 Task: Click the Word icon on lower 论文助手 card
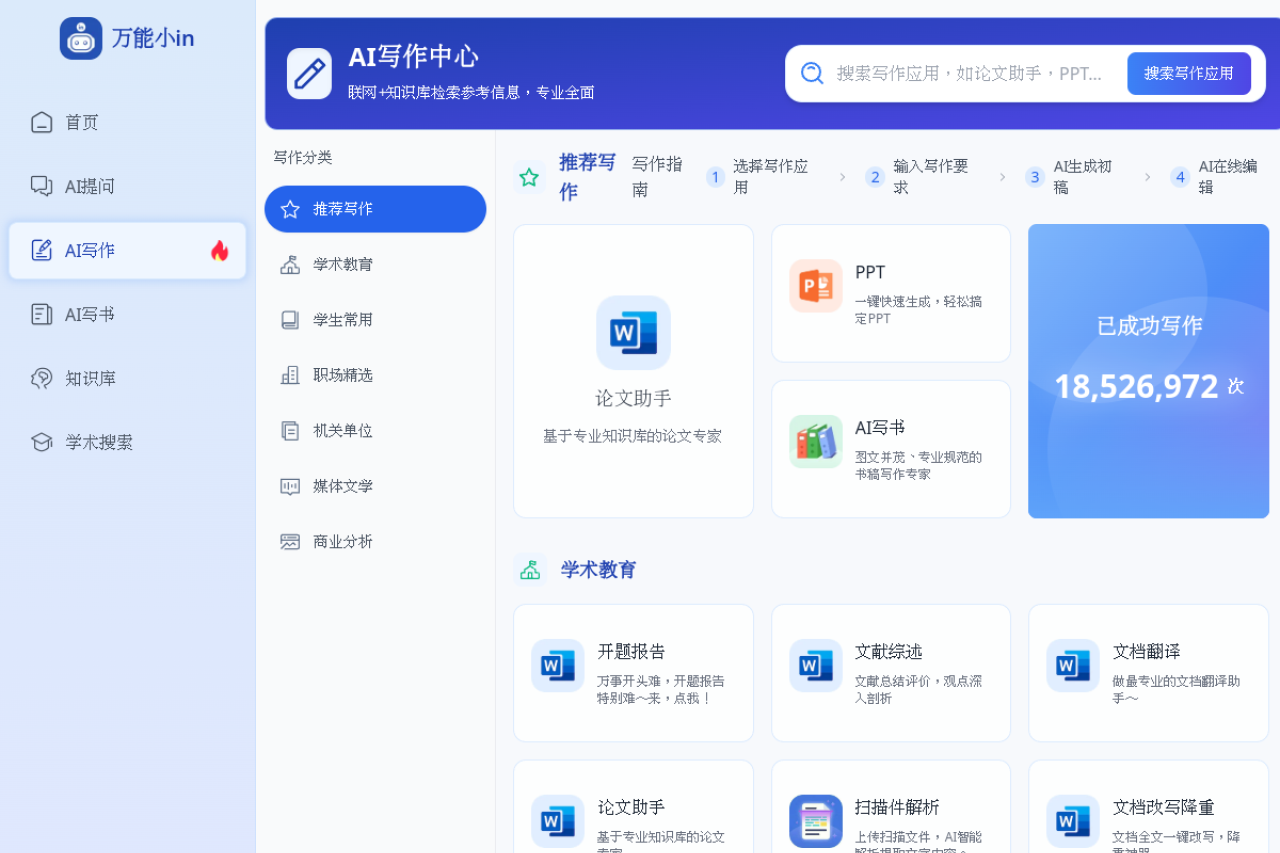[557, 821]
